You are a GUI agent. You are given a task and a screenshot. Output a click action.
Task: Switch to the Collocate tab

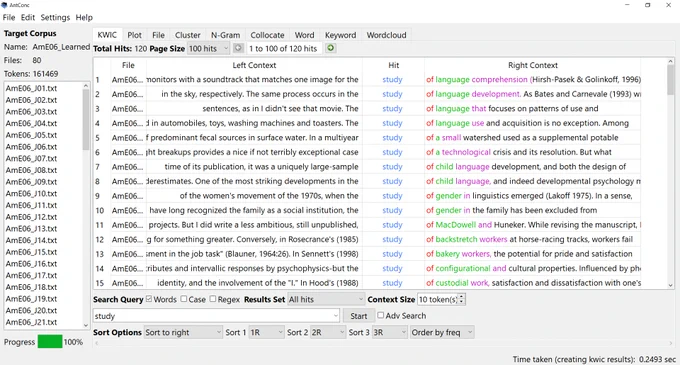[267, 35]
